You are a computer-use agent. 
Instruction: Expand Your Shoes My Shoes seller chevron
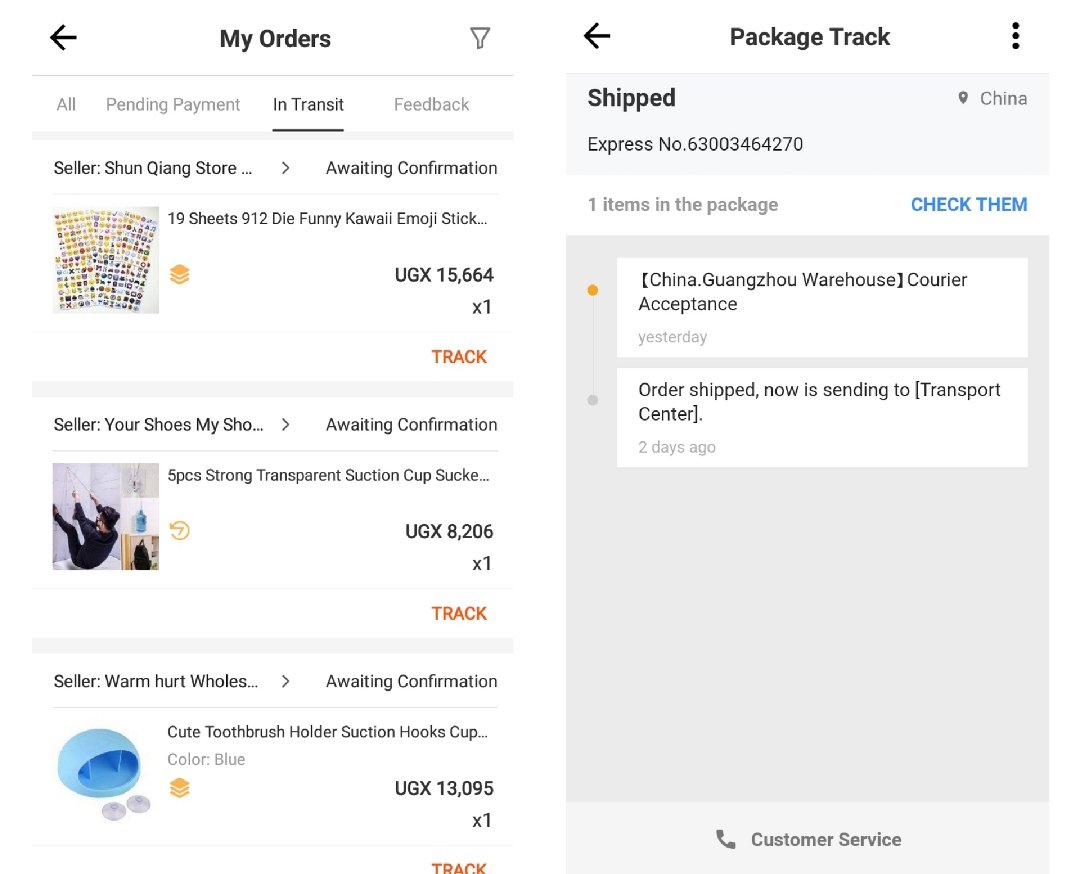coord(286,425)
